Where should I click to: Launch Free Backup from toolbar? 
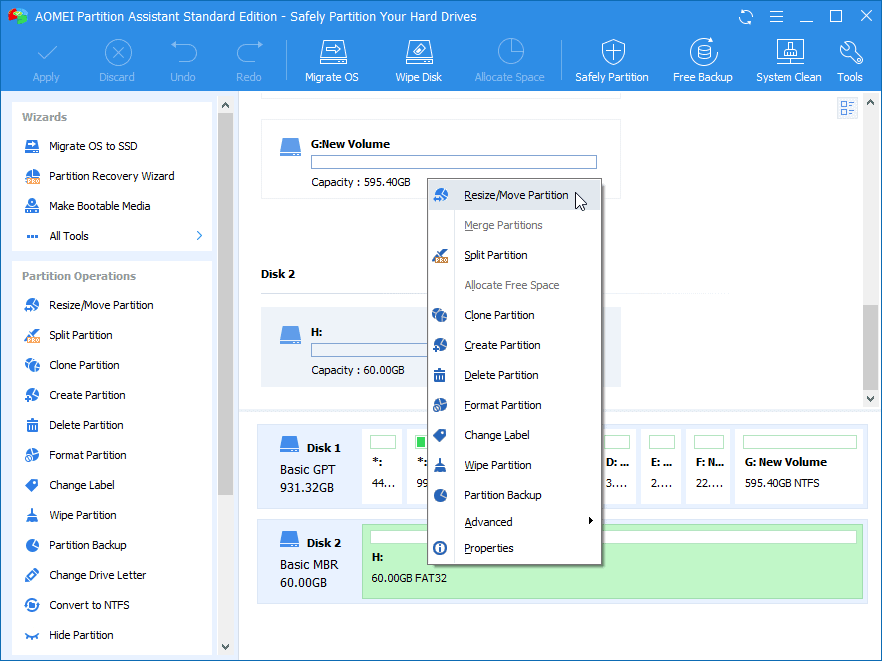703,61
